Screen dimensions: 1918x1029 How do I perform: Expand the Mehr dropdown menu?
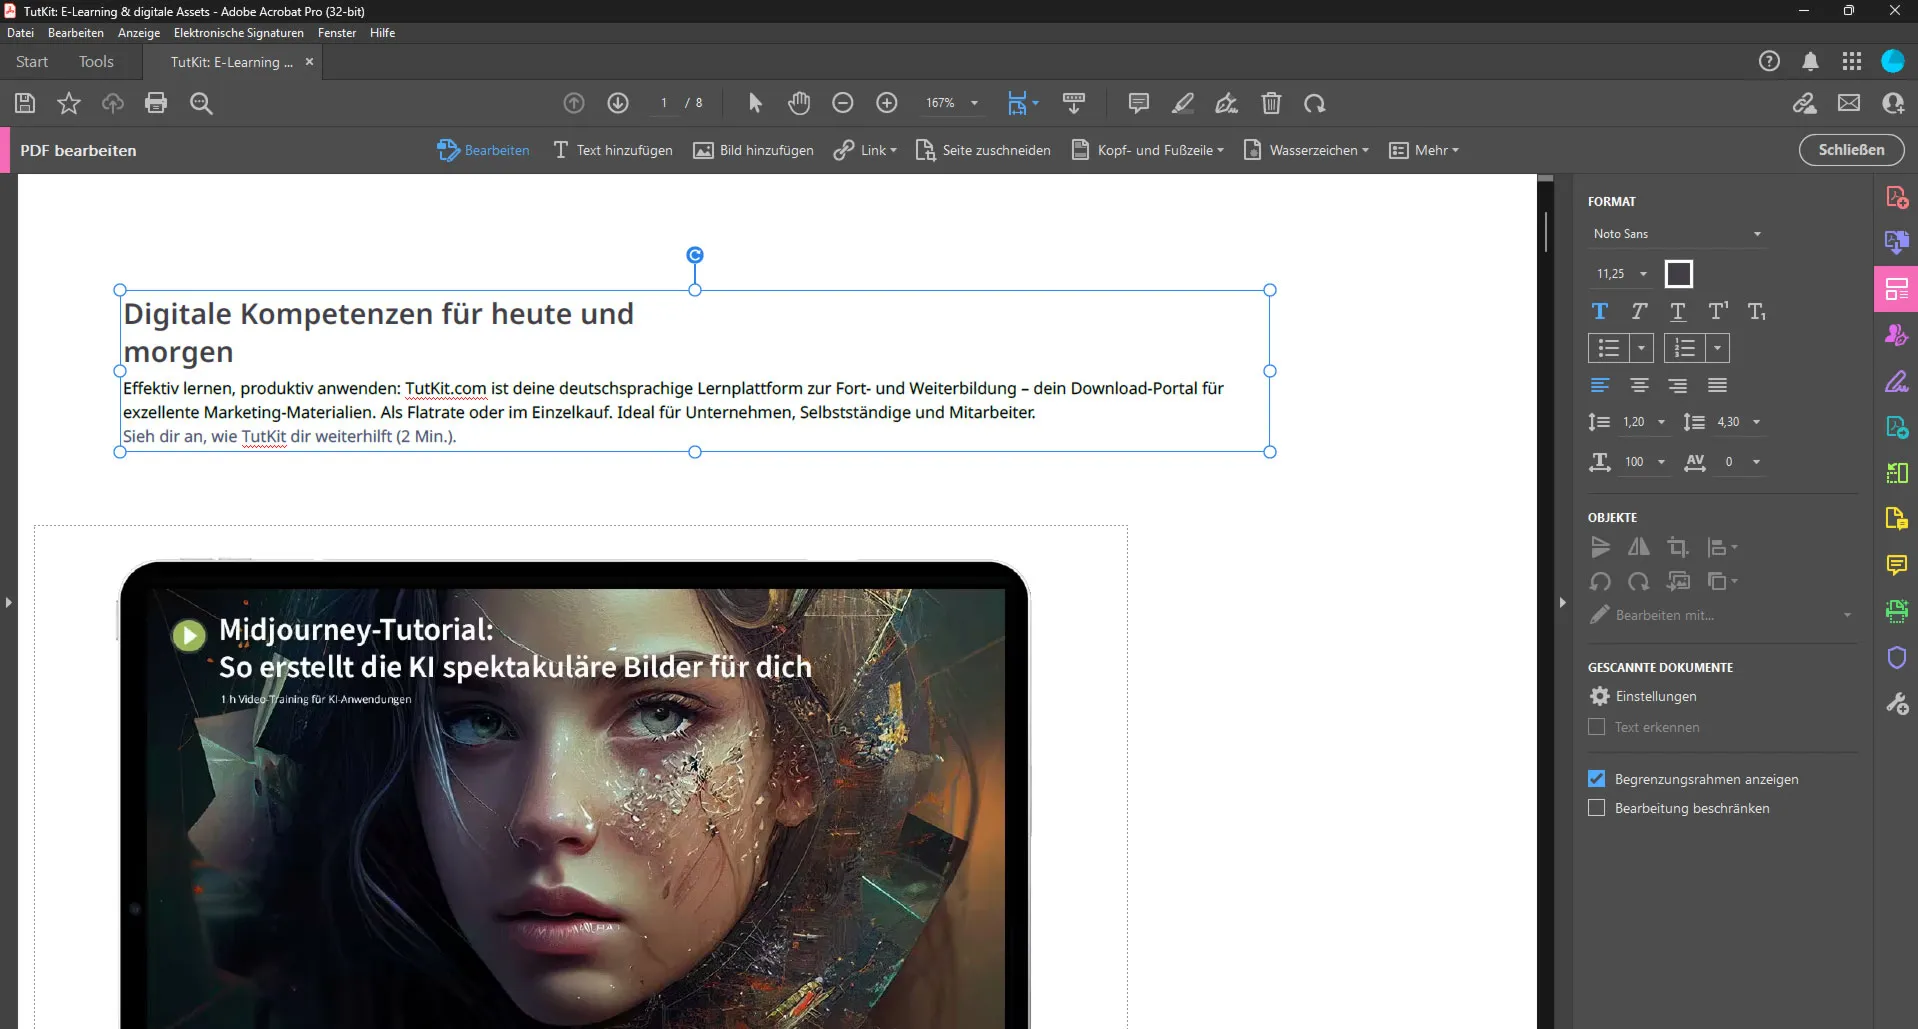click(x=1424, y=150)
